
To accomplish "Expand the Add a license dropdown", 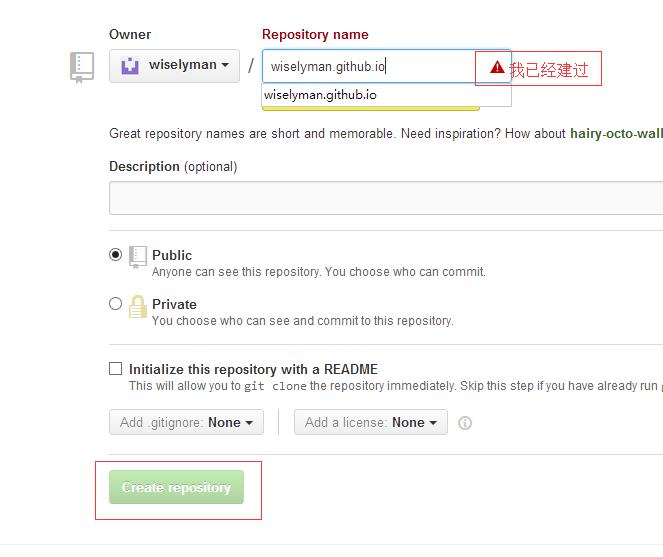I will (371, 422).
